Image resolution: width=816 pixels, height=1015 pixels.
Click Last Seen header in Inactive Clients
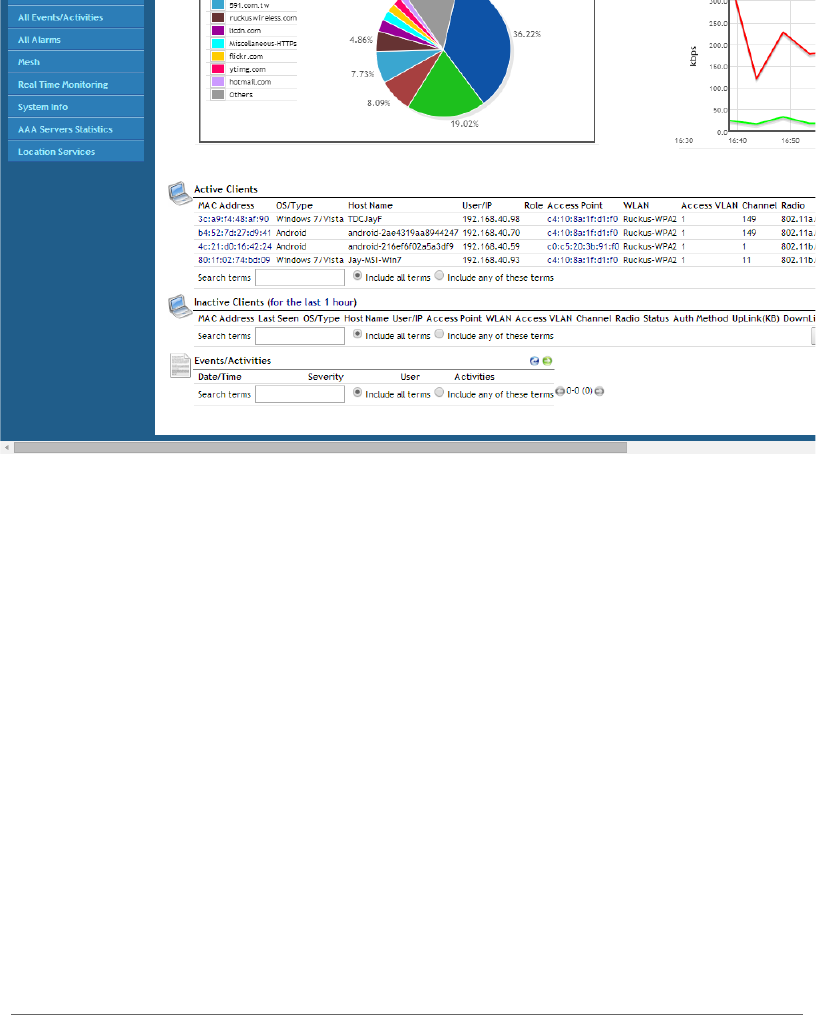(278, 318)
